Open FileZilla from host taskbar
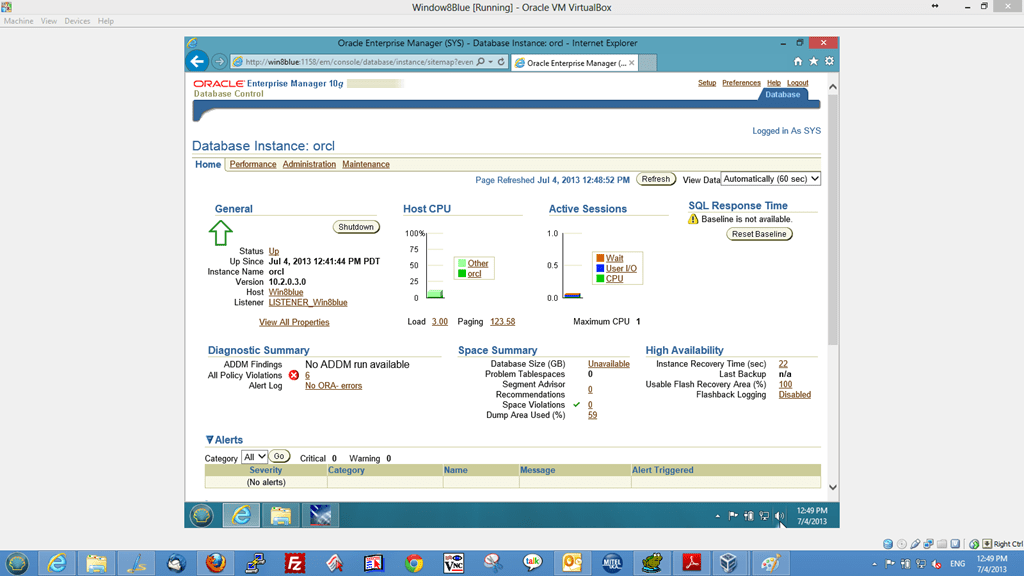The height and width of the screenshot is (576, 1024). (x=295, y=563)
